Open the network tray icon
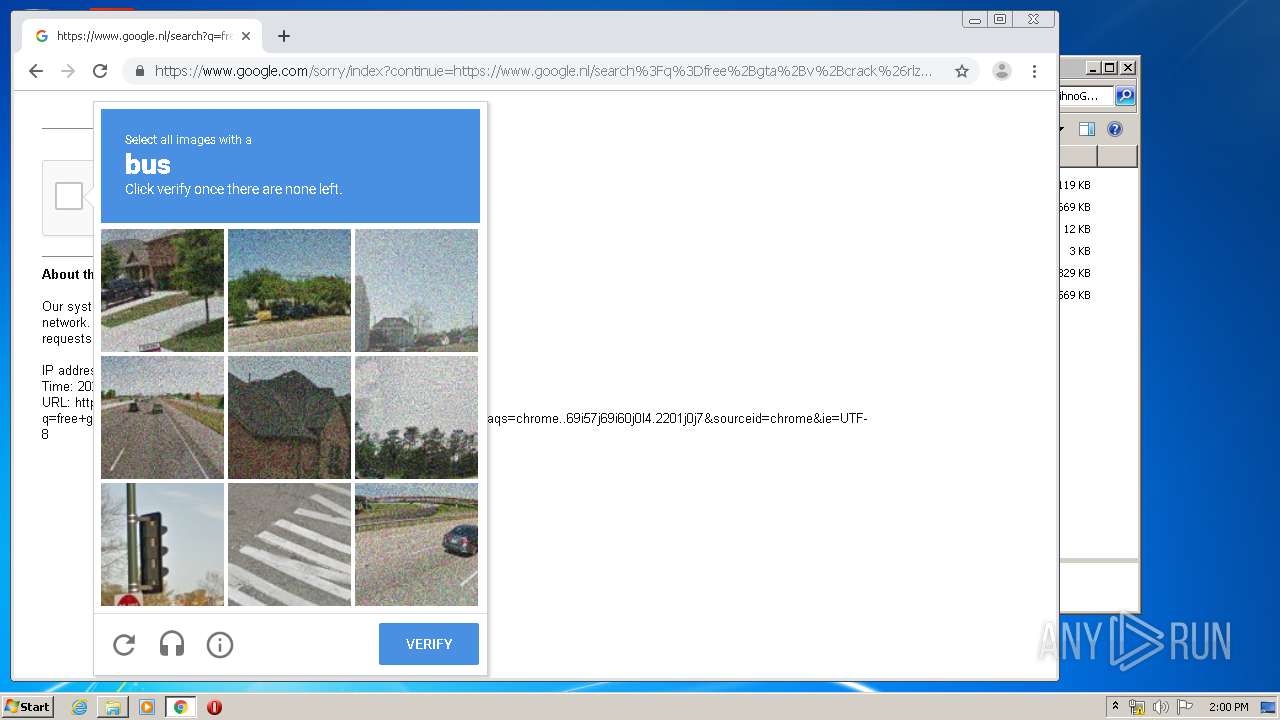 (1137, 707)
